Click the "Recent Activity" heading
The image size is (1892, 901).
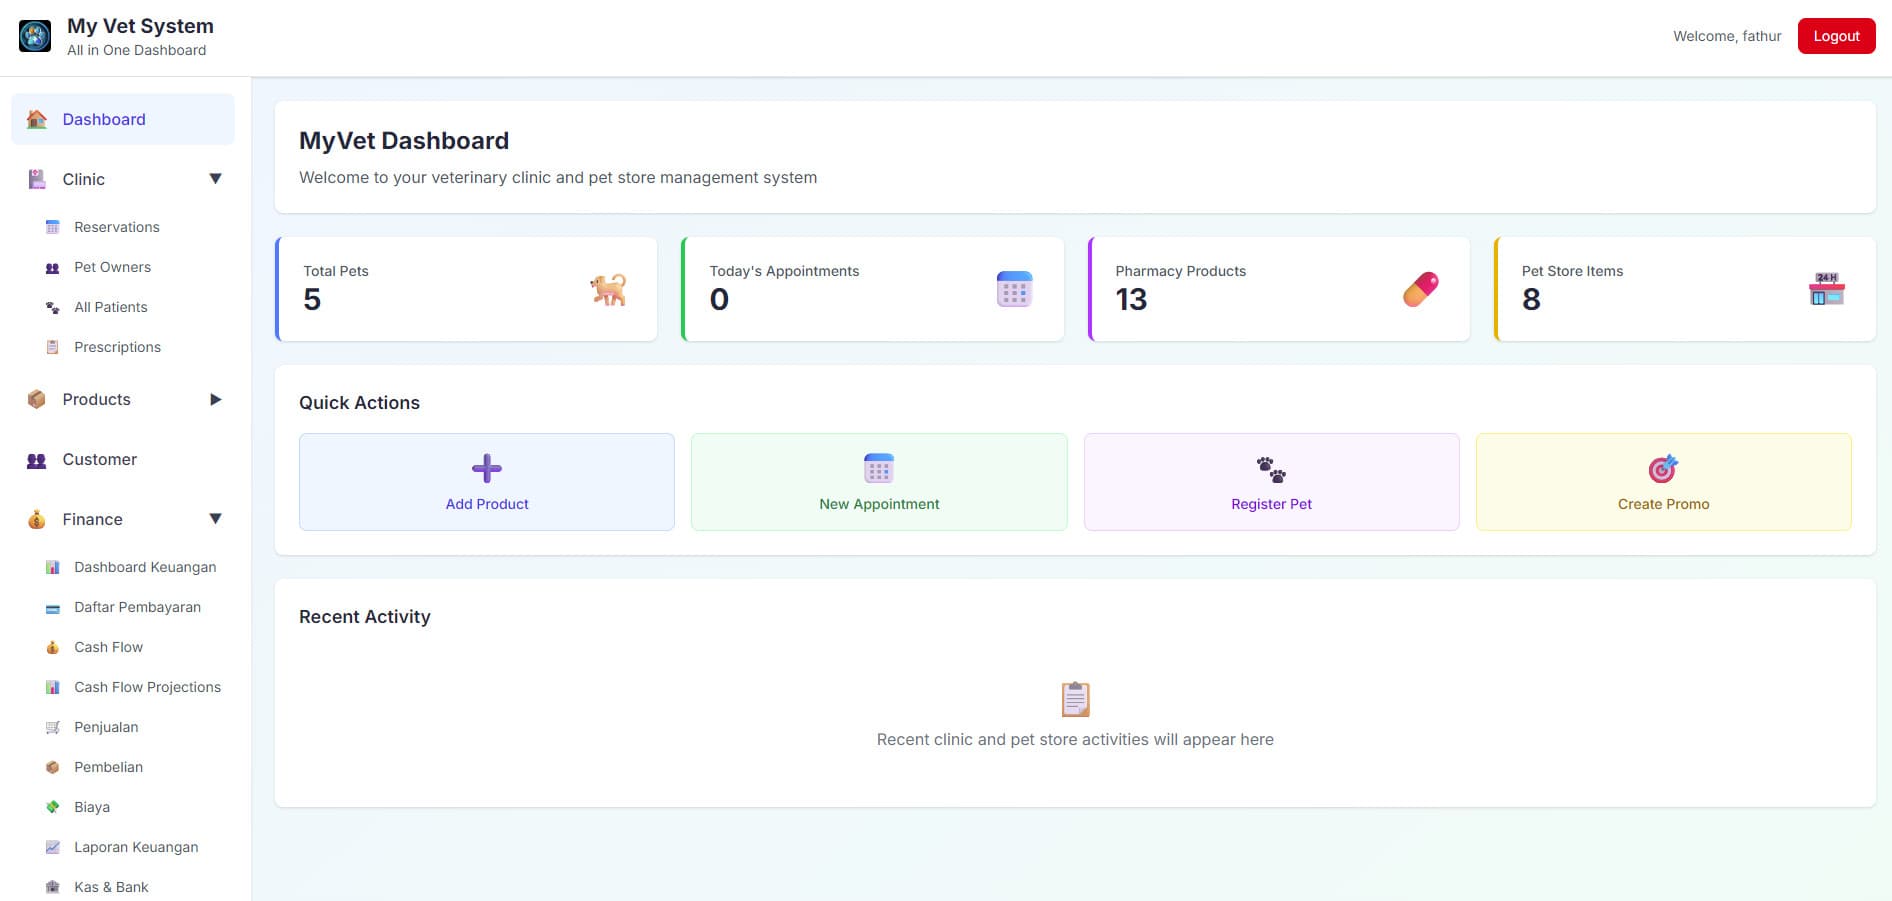(x=365, y=617)
